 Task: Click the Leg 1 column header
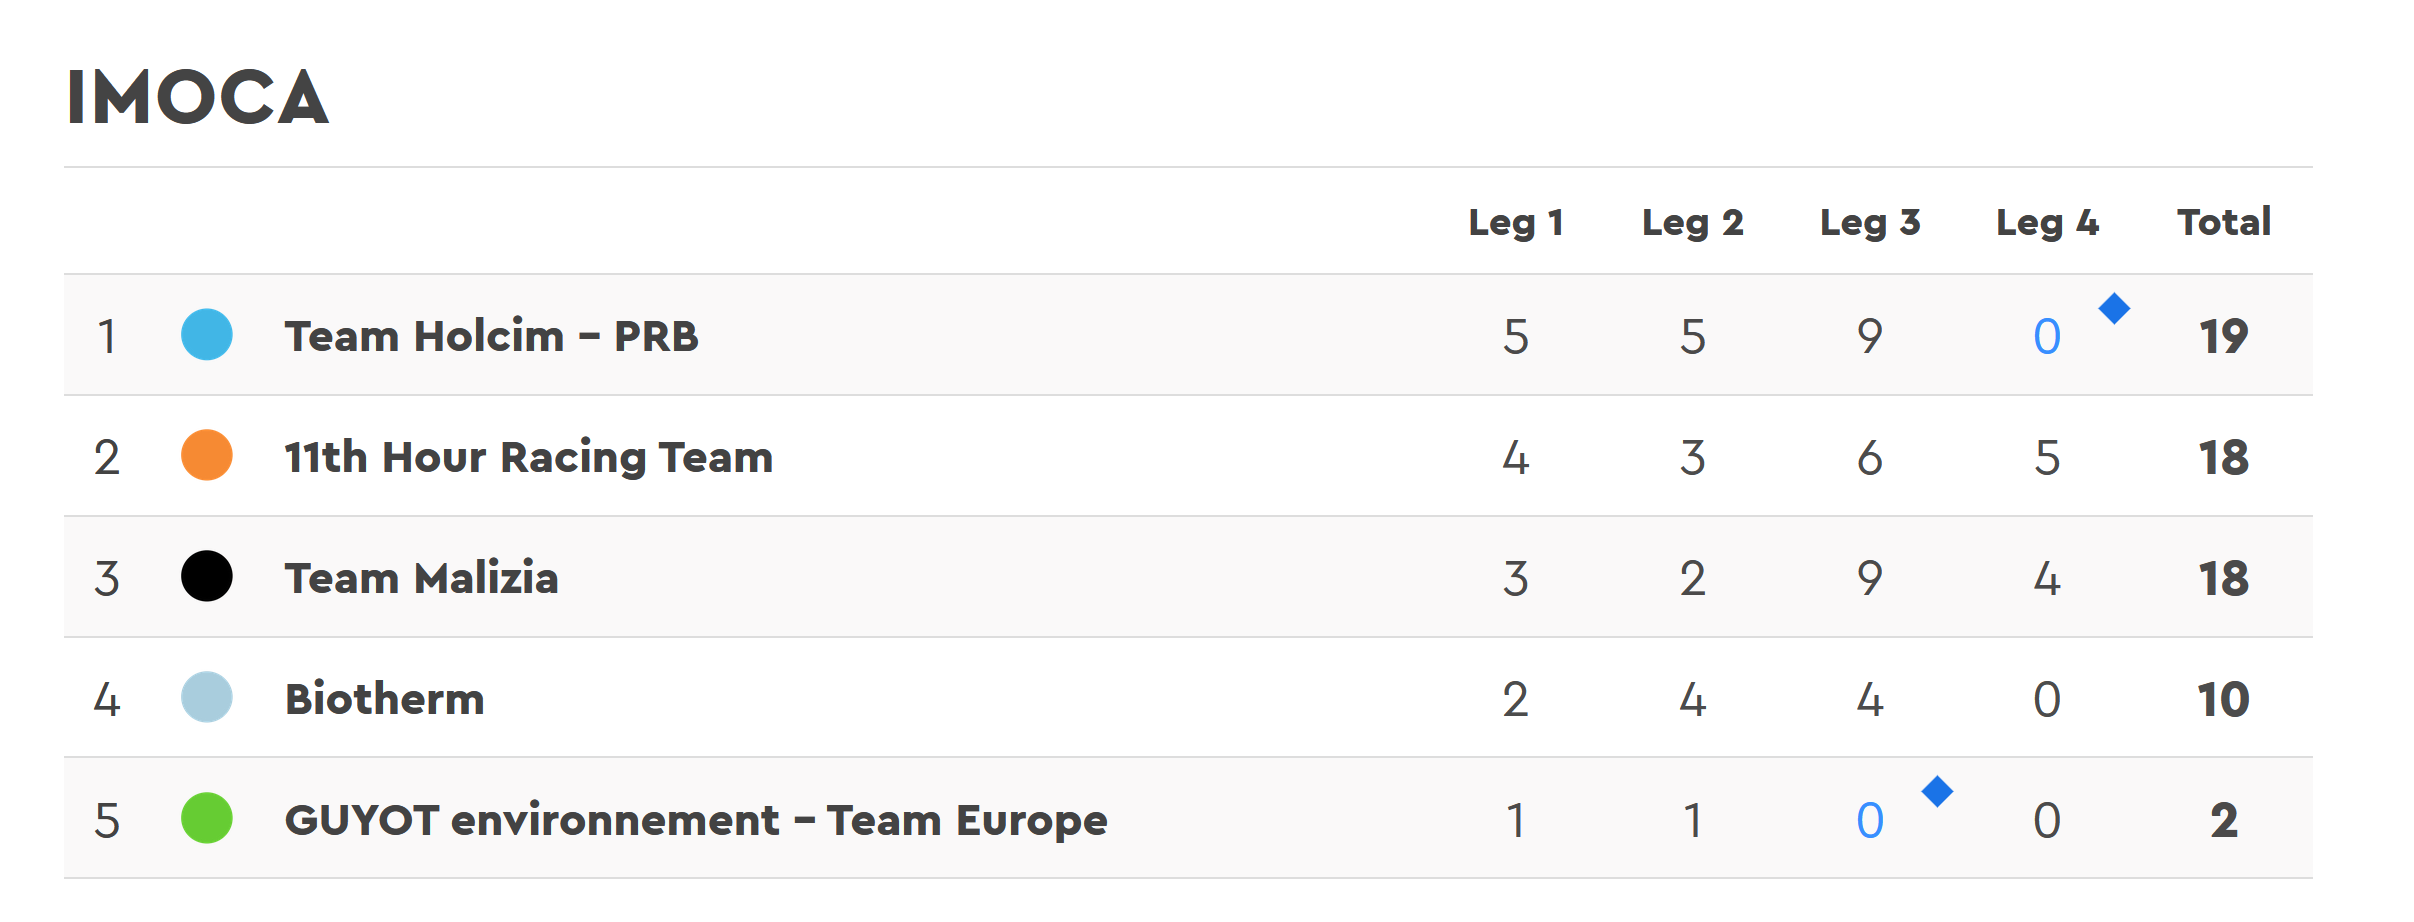pyautogui.click(x=1516, y=223)
